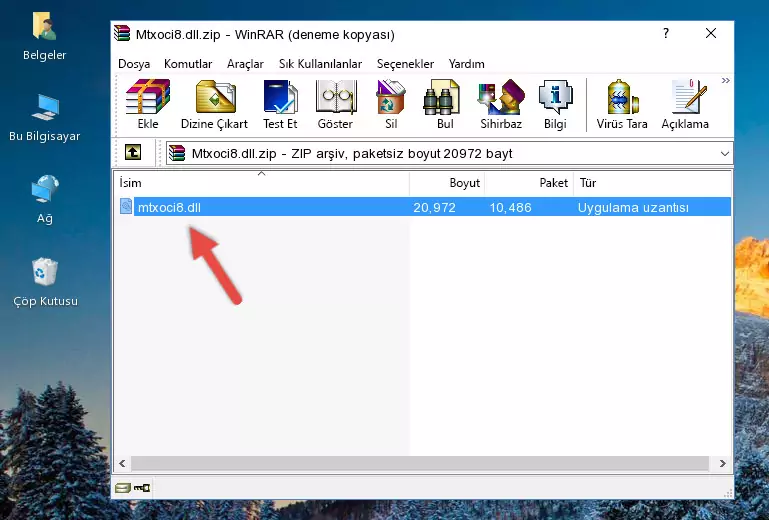Click the Uygulama uzantısı type cell
The image size is (769, 520).
tap(633, 208)
